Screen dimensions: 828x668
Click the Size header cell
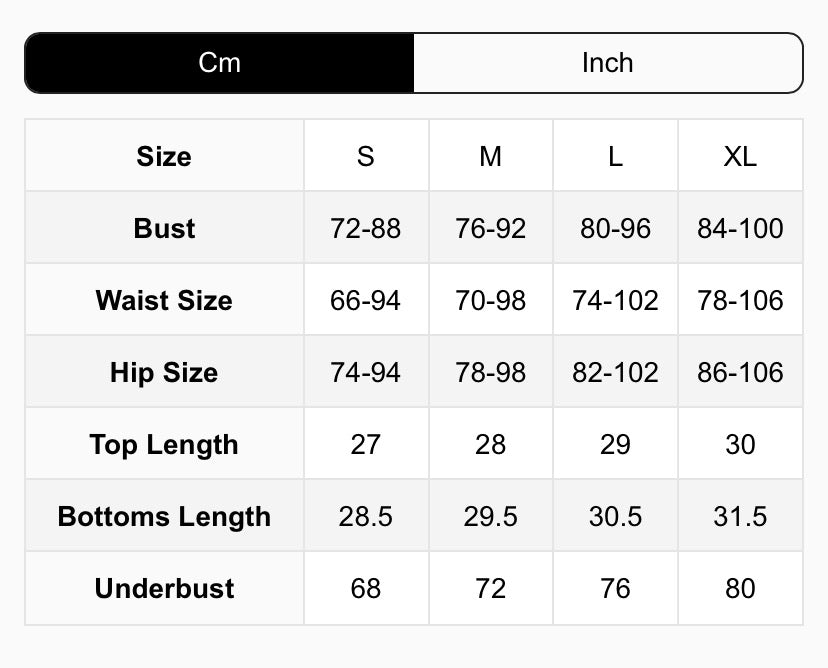pyautogui.click(x=164, y=156)
